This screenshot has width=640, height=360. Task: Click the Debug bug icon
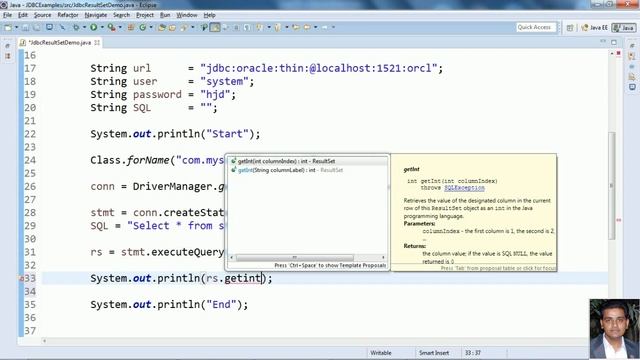[x=76, y=27]
